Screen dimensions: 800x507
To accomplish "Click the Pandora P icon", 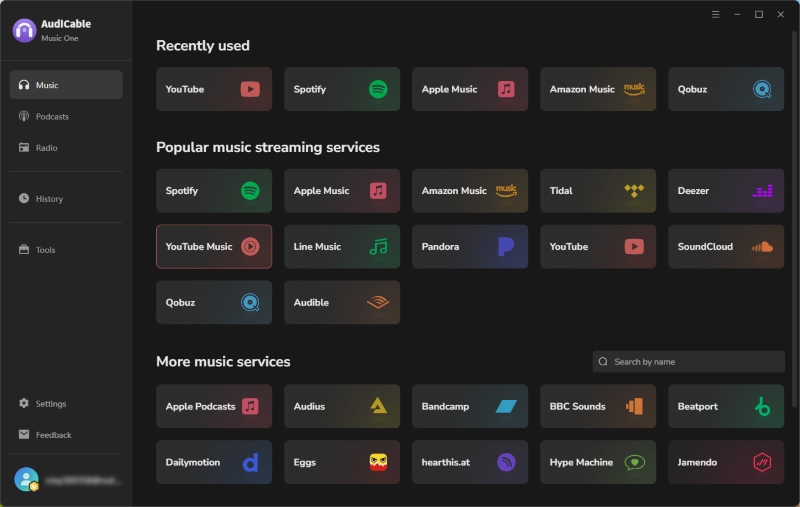I will click(506, 246).
